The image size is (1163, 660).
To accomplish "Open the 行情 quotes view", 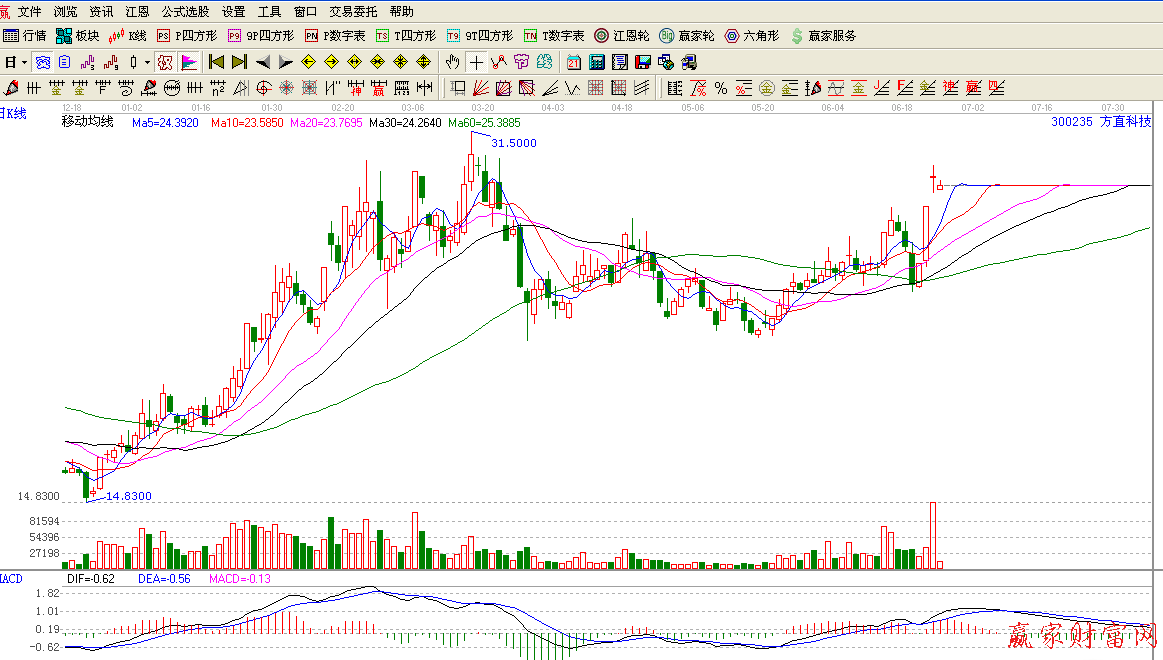I will point(25,36).
